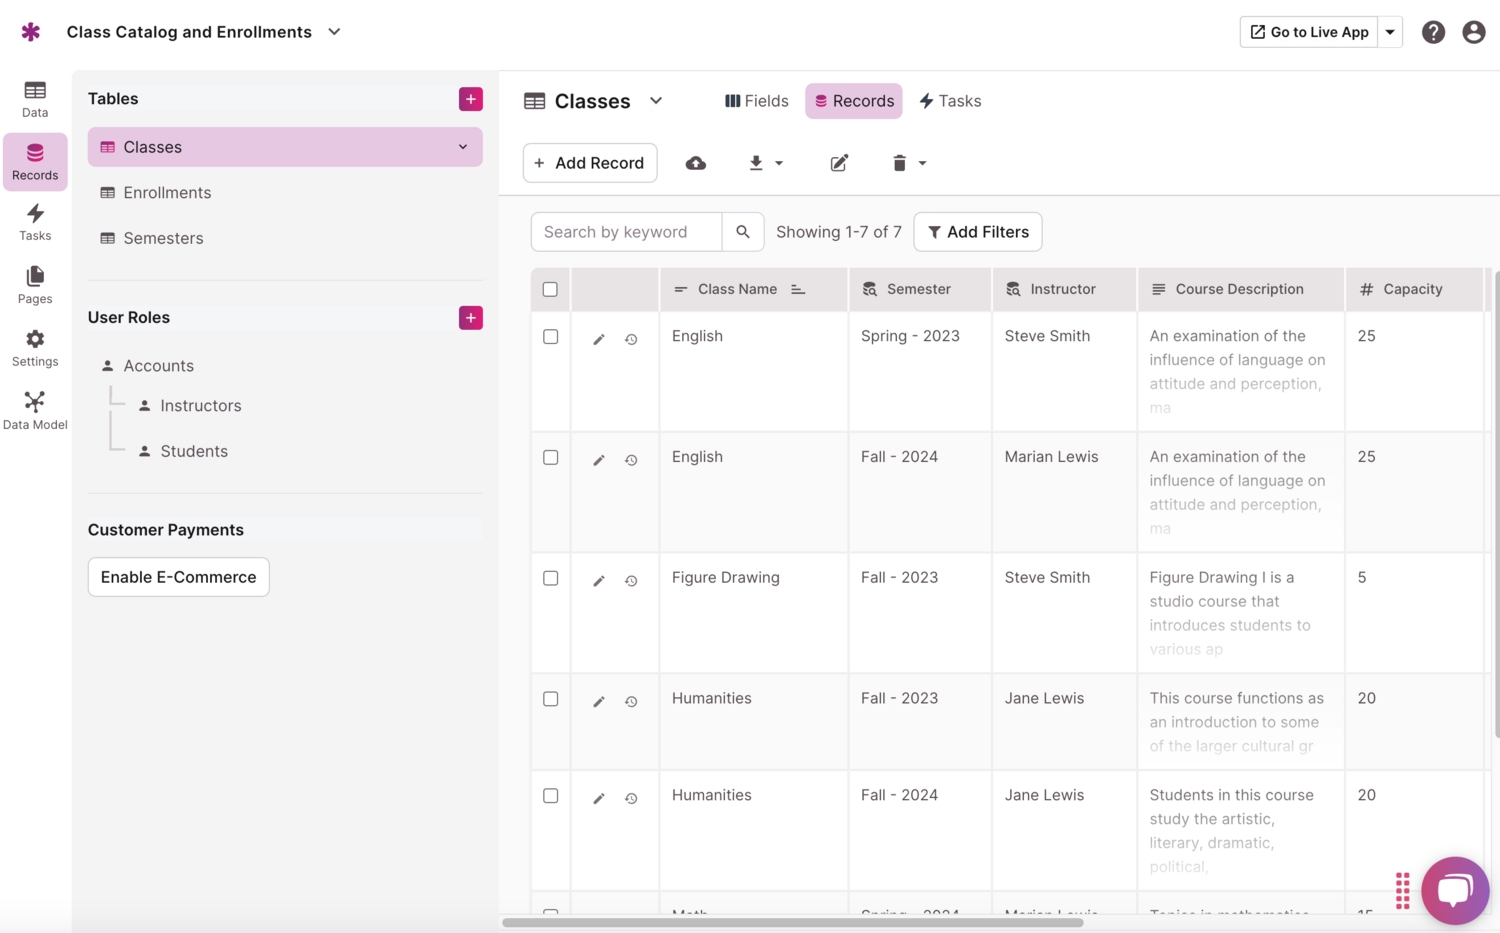Screen dimensions: 1500x933
Task: Switch to the Fields tab
Action: (x=756, y=101)
